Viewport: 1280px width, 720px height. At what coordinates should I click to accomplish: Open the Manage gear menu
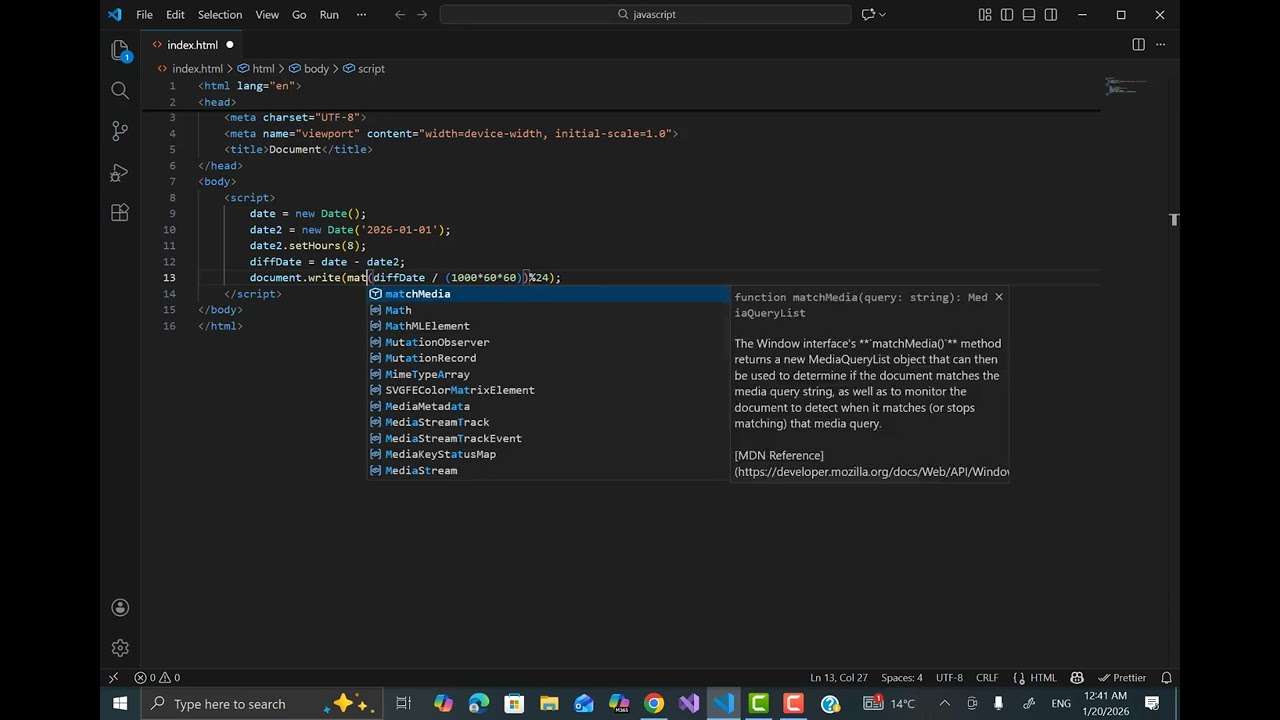(120, 648)
